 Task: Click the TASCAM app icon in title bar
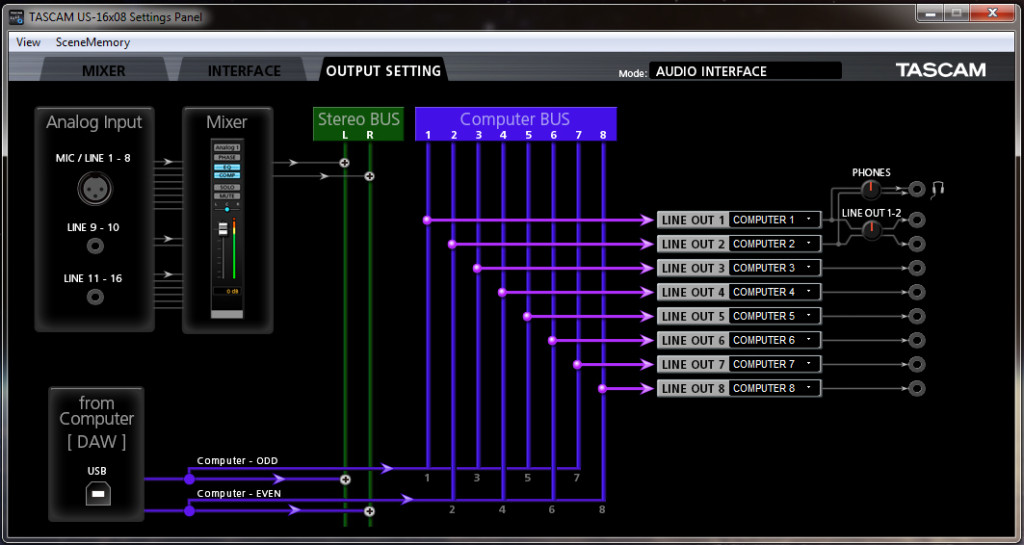pyautogui.click(x=17, y=16)
